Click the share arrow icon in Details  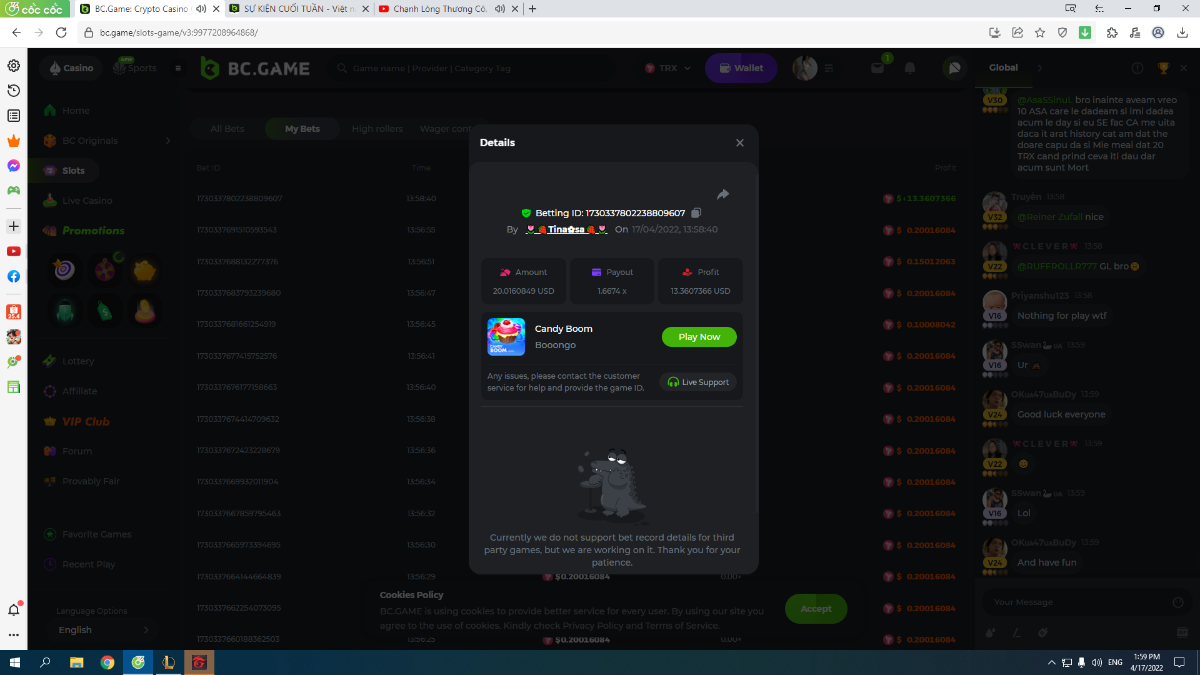(x=723, y=194)
